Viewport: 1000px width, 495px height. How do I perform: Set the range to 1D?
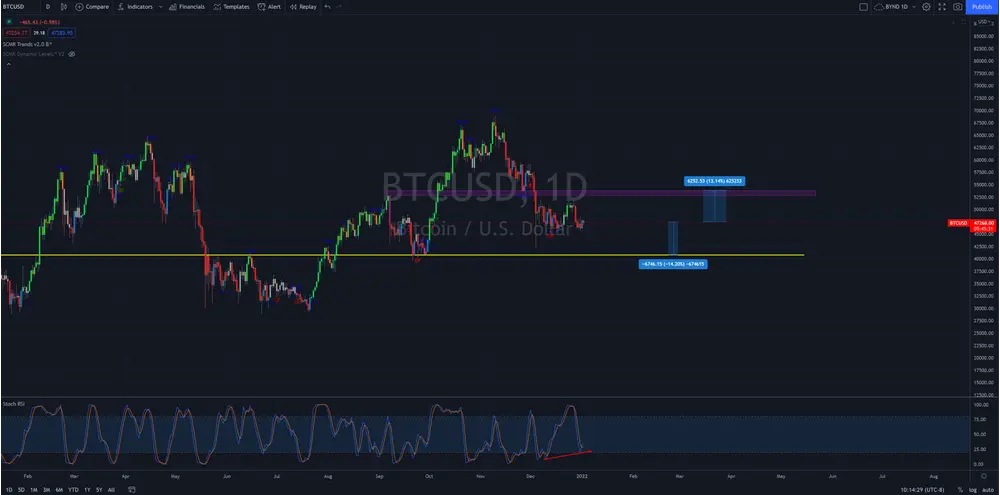click(x=9, y=489)
